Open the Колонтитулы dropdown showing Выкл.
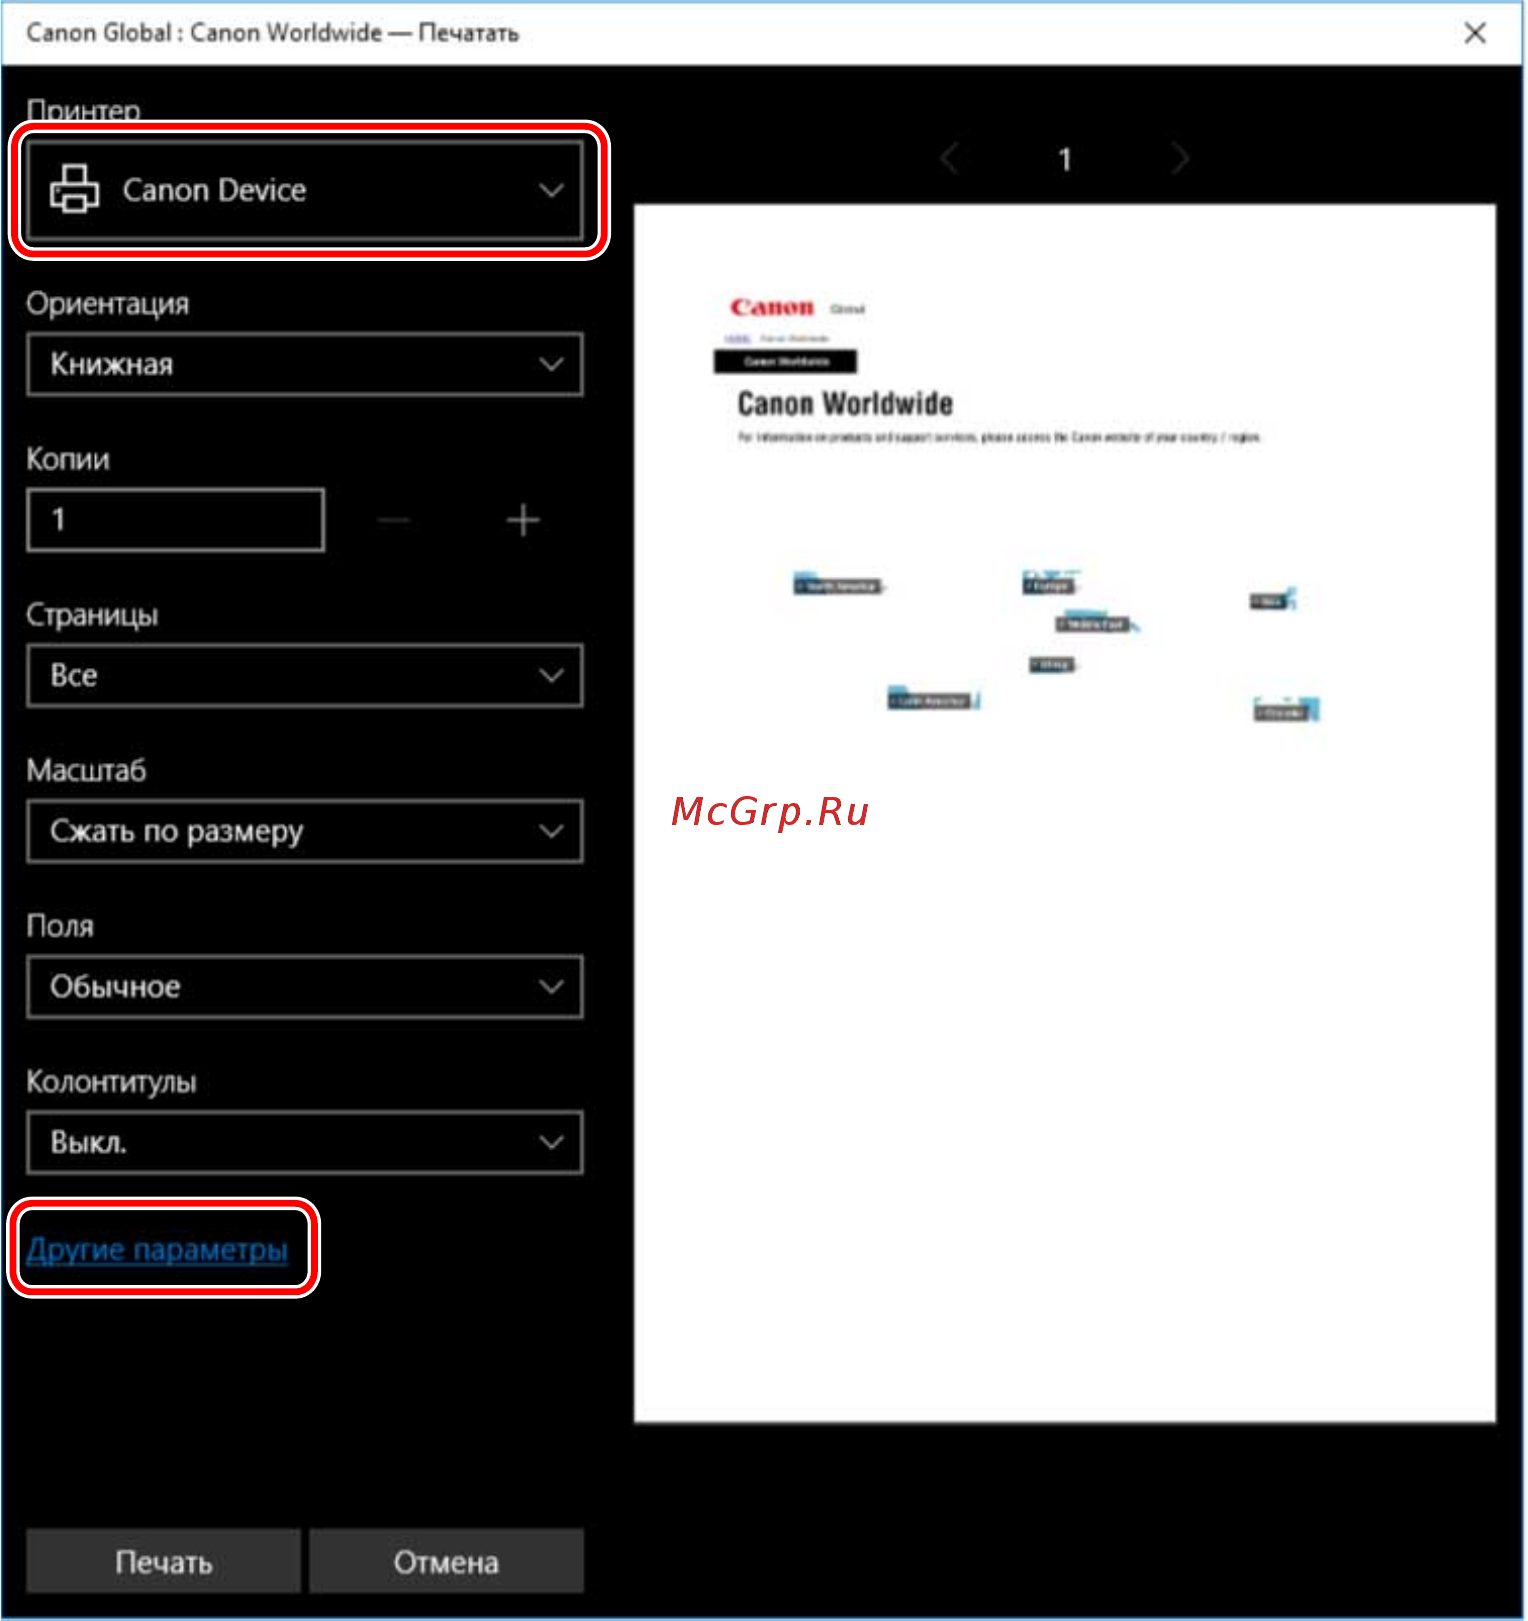The width and height of the screenshot is (1528, 1621). click(305, 1142)
